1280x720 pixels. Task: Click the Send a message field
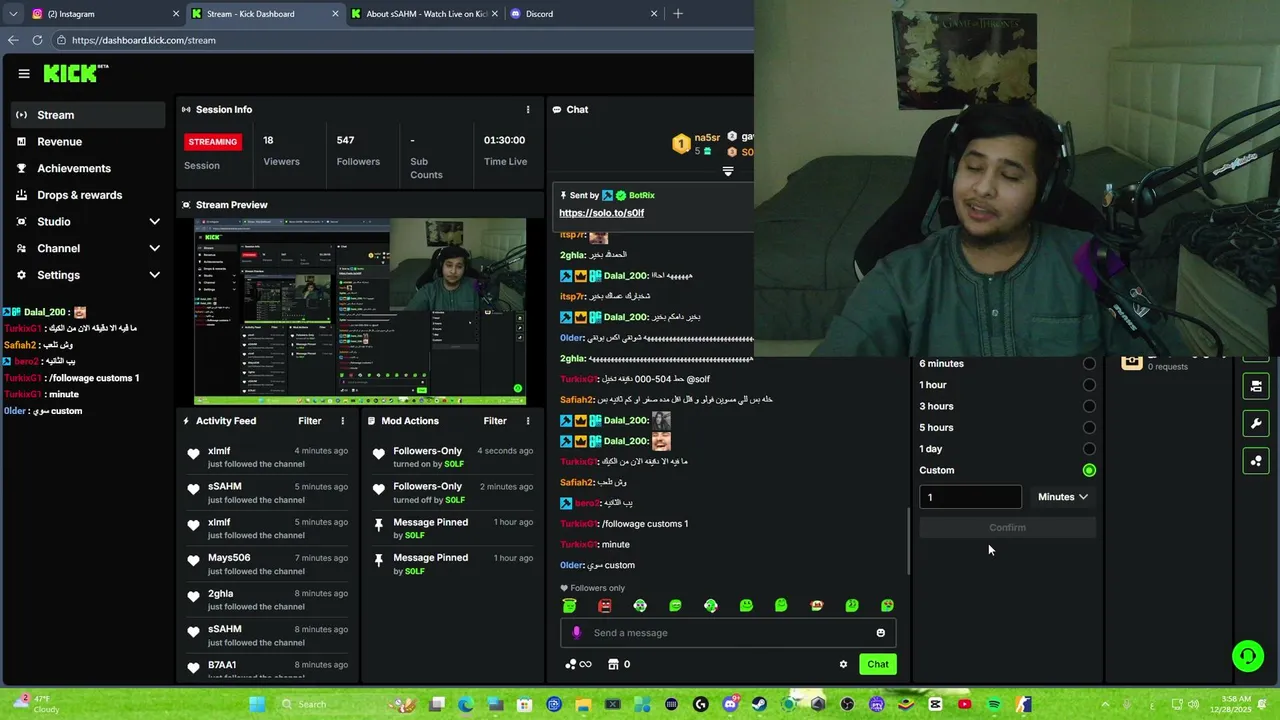click(730, 633)
